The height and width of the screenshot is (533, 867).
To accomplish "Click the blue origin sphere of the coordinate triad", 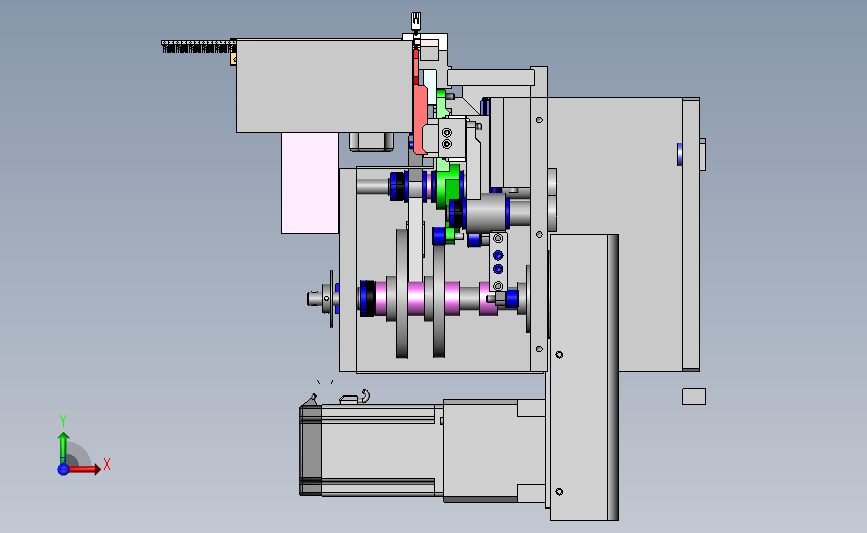I will (63, 469).
